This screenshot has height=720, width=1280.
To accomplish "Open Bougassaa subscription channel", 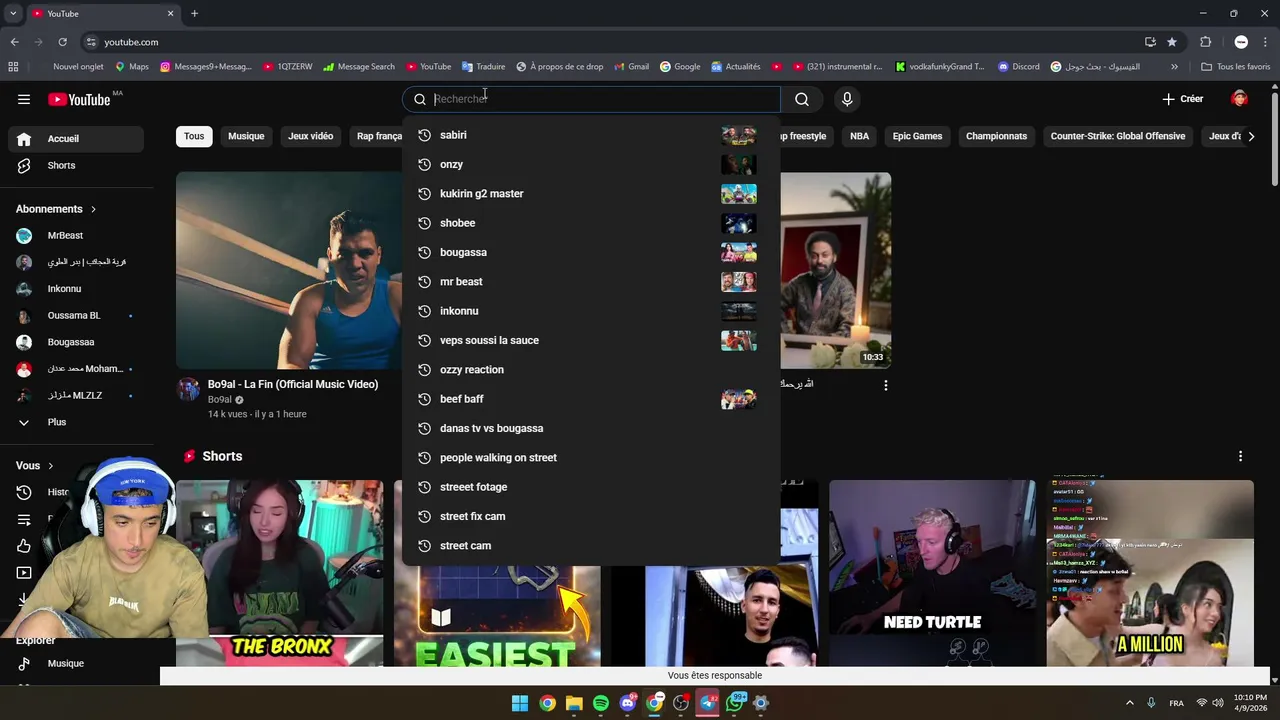I will coord(76,342).
